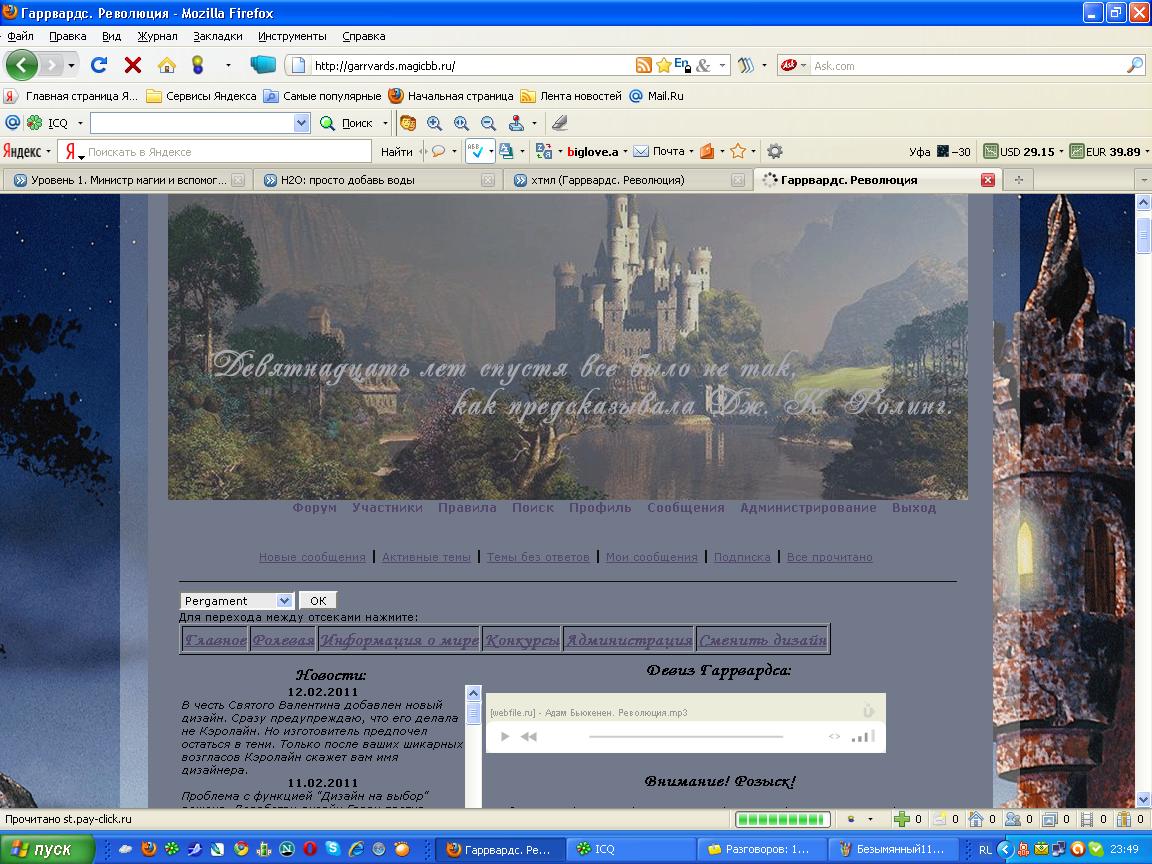Switch to the ICQ taskbar window

click(632, 849)
